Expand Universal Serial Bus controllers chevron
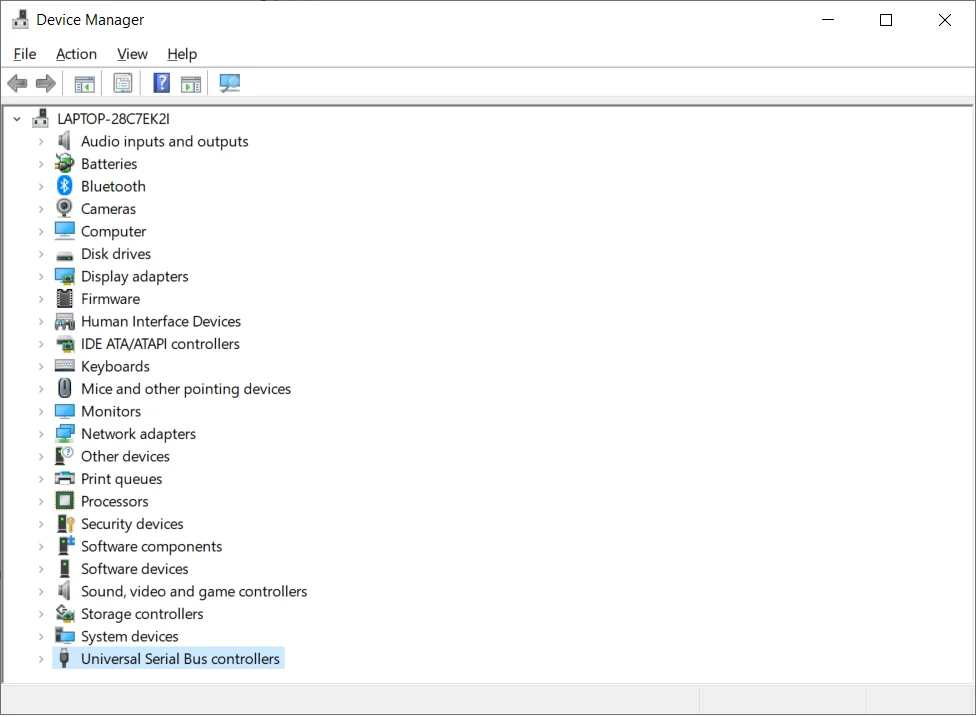The height and width of the screenshot is (717, 976). point(40,658)
